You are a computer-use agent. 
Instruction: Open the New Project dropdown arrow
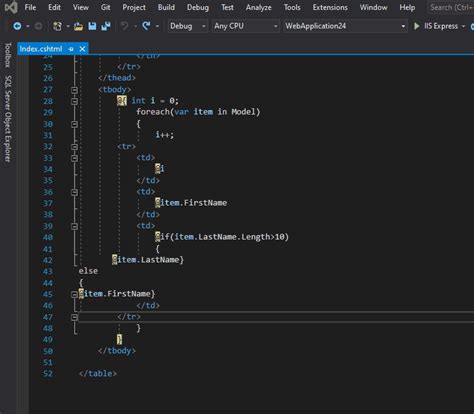(x=68, y=26)
